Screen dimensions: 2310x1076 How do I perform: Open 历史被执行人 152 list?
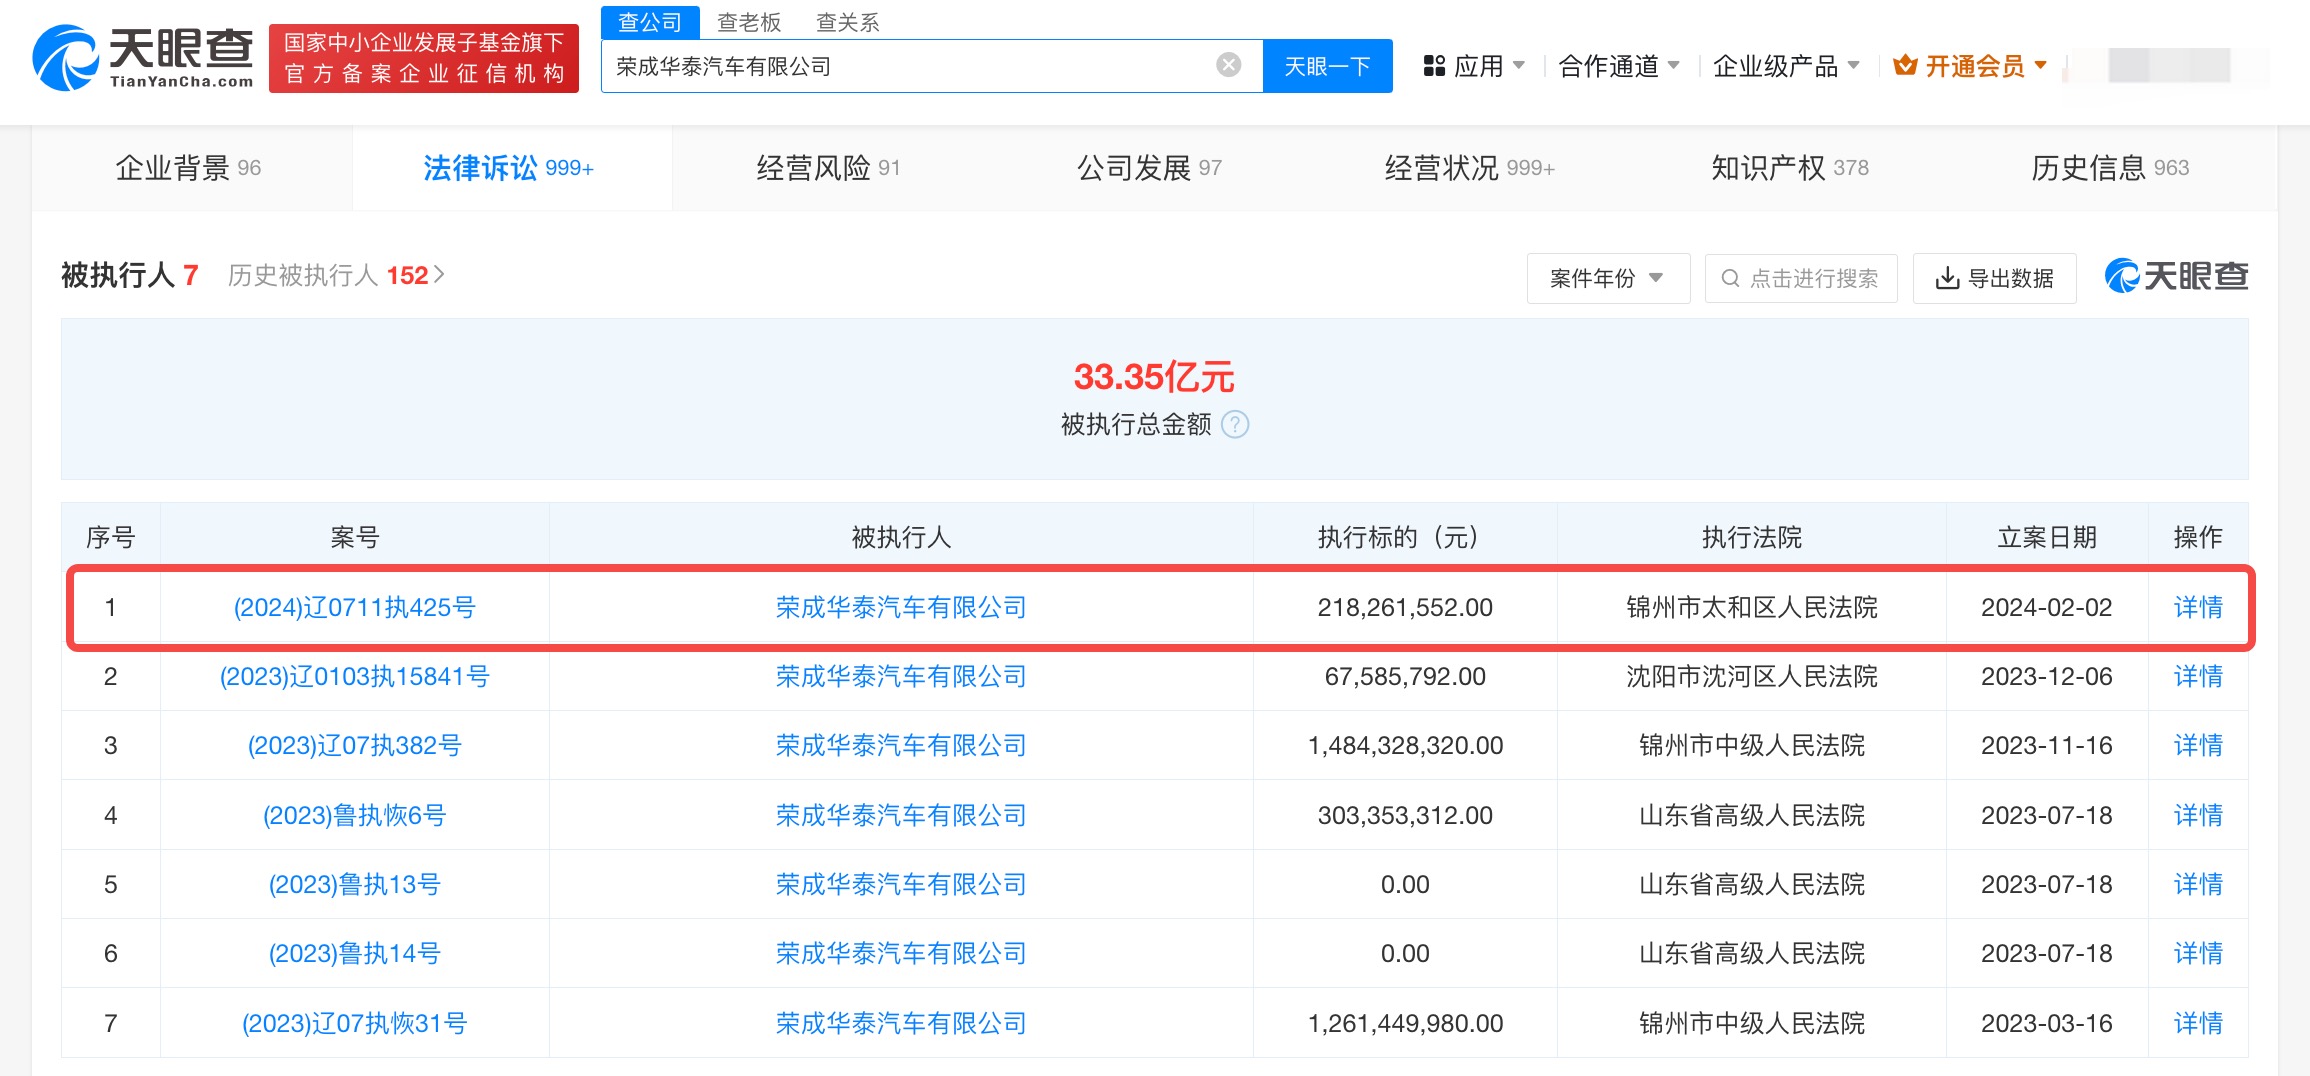[335, 275]
